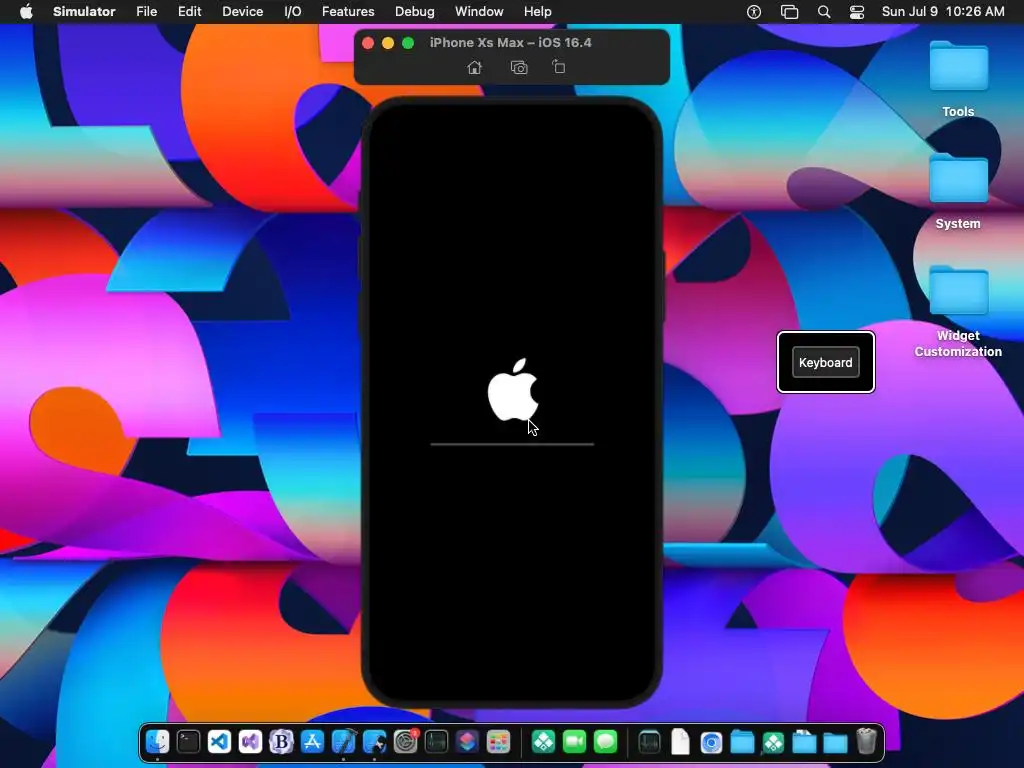Click the overlapping-windows icon in the menu bar
The width and height of the screenshot is (1024, 768).
(789, 11)
